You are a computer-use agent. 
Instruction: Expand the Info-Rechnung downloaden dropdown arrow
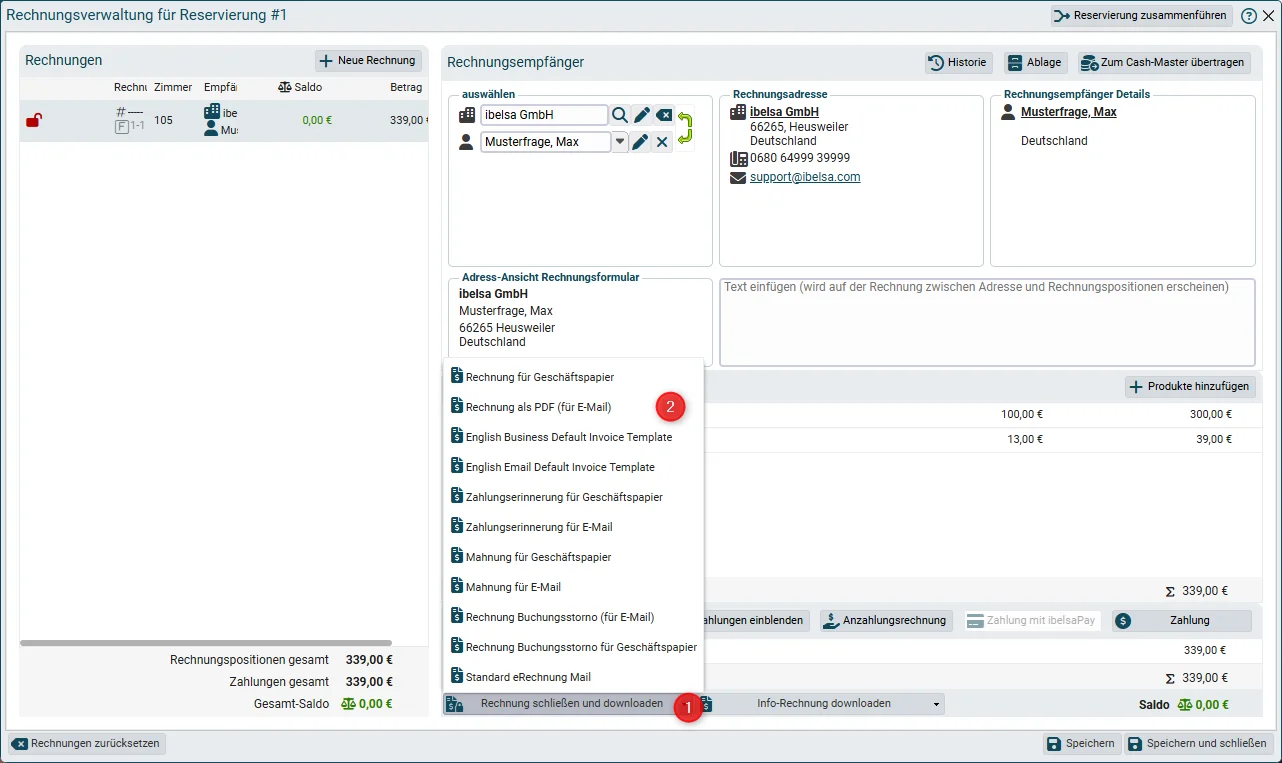pyautogui.click(x=937, y=704)
